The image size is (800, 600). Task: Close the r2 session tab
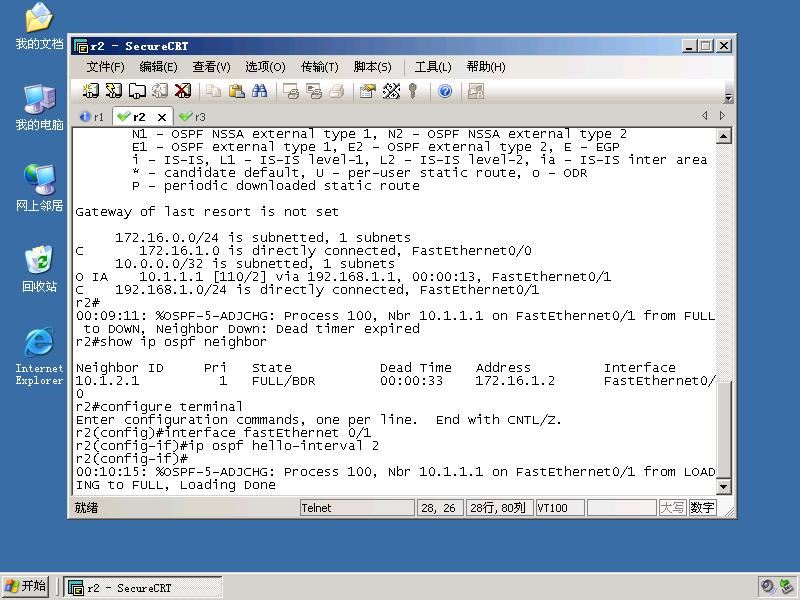point(162,117)
